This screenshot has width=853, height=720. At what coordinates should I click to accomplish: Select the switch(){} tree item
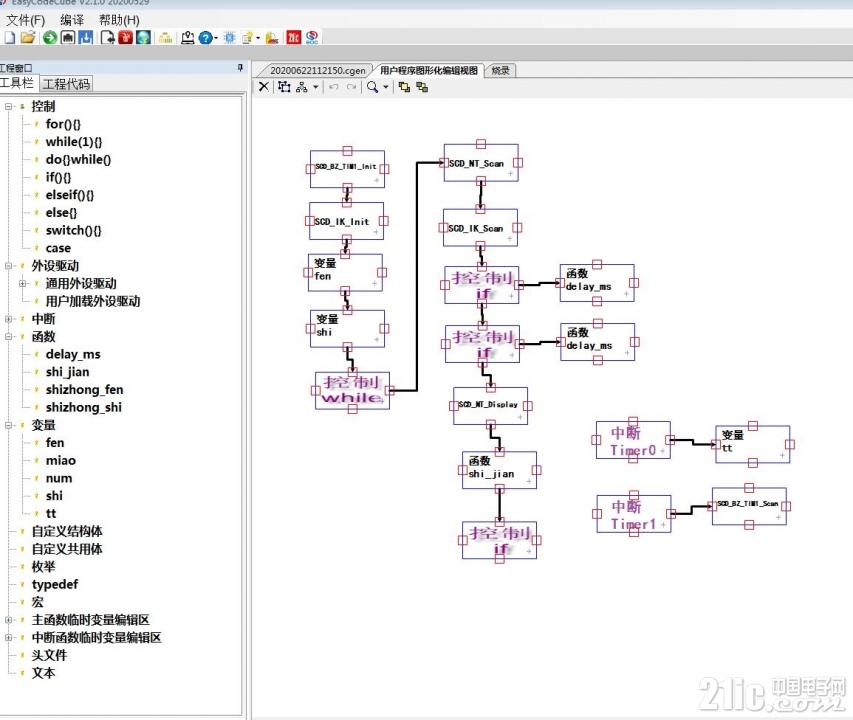[x=73, y=231]
